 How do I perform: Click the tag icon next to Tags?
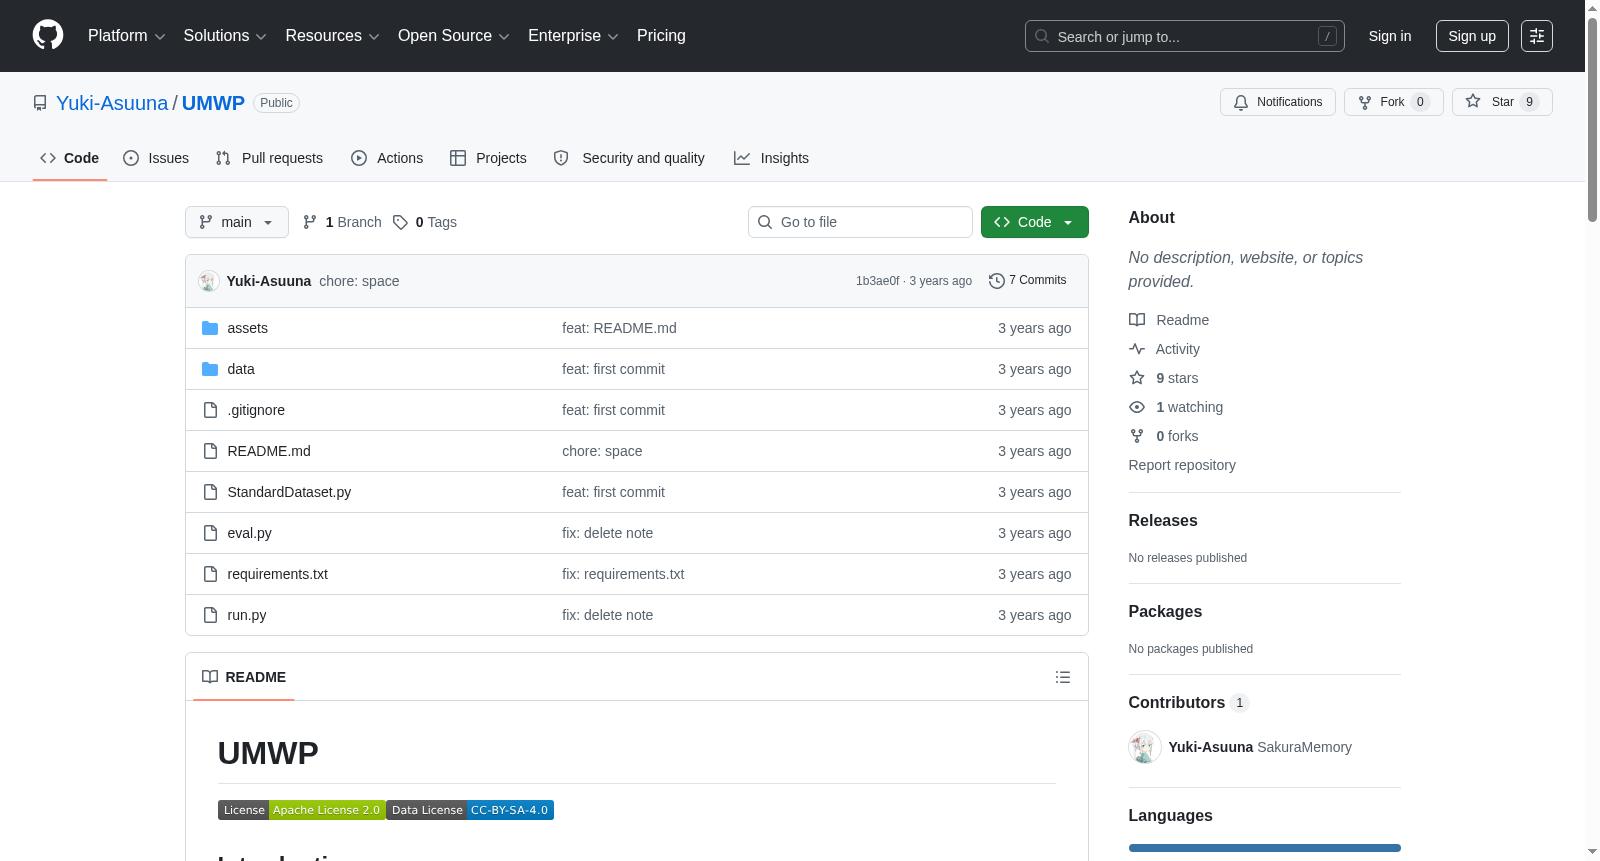click(x=400, y=222)
